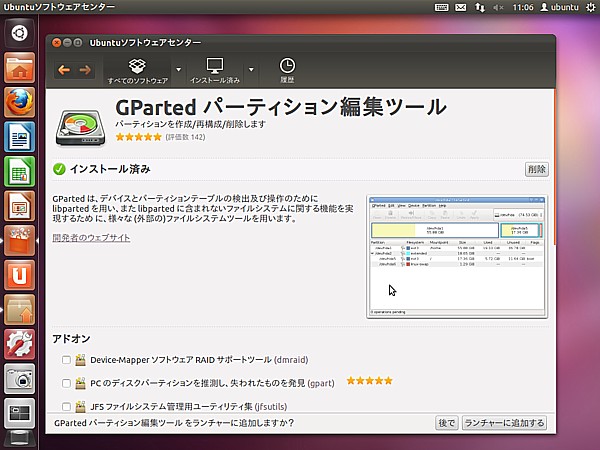Viewport: 600px width, 450px height.
Task: Go back with the left arrow button
Action: (64, 70)
